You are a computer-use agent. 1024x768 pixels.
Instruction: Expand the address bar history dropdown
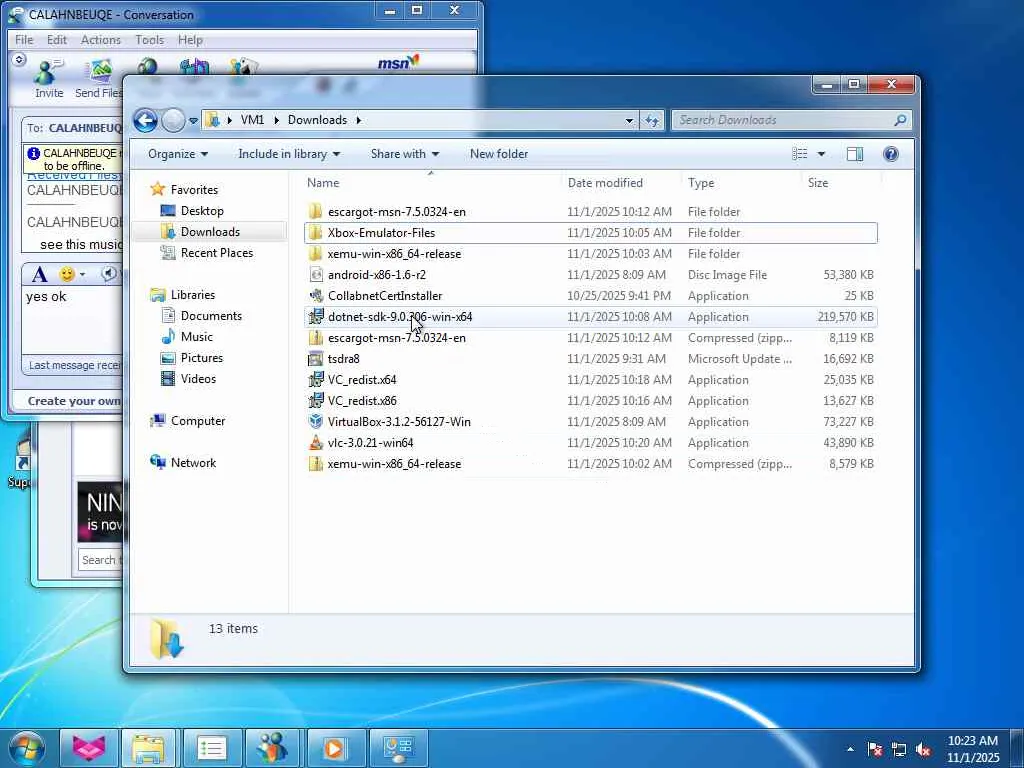[x=630, y=120]
